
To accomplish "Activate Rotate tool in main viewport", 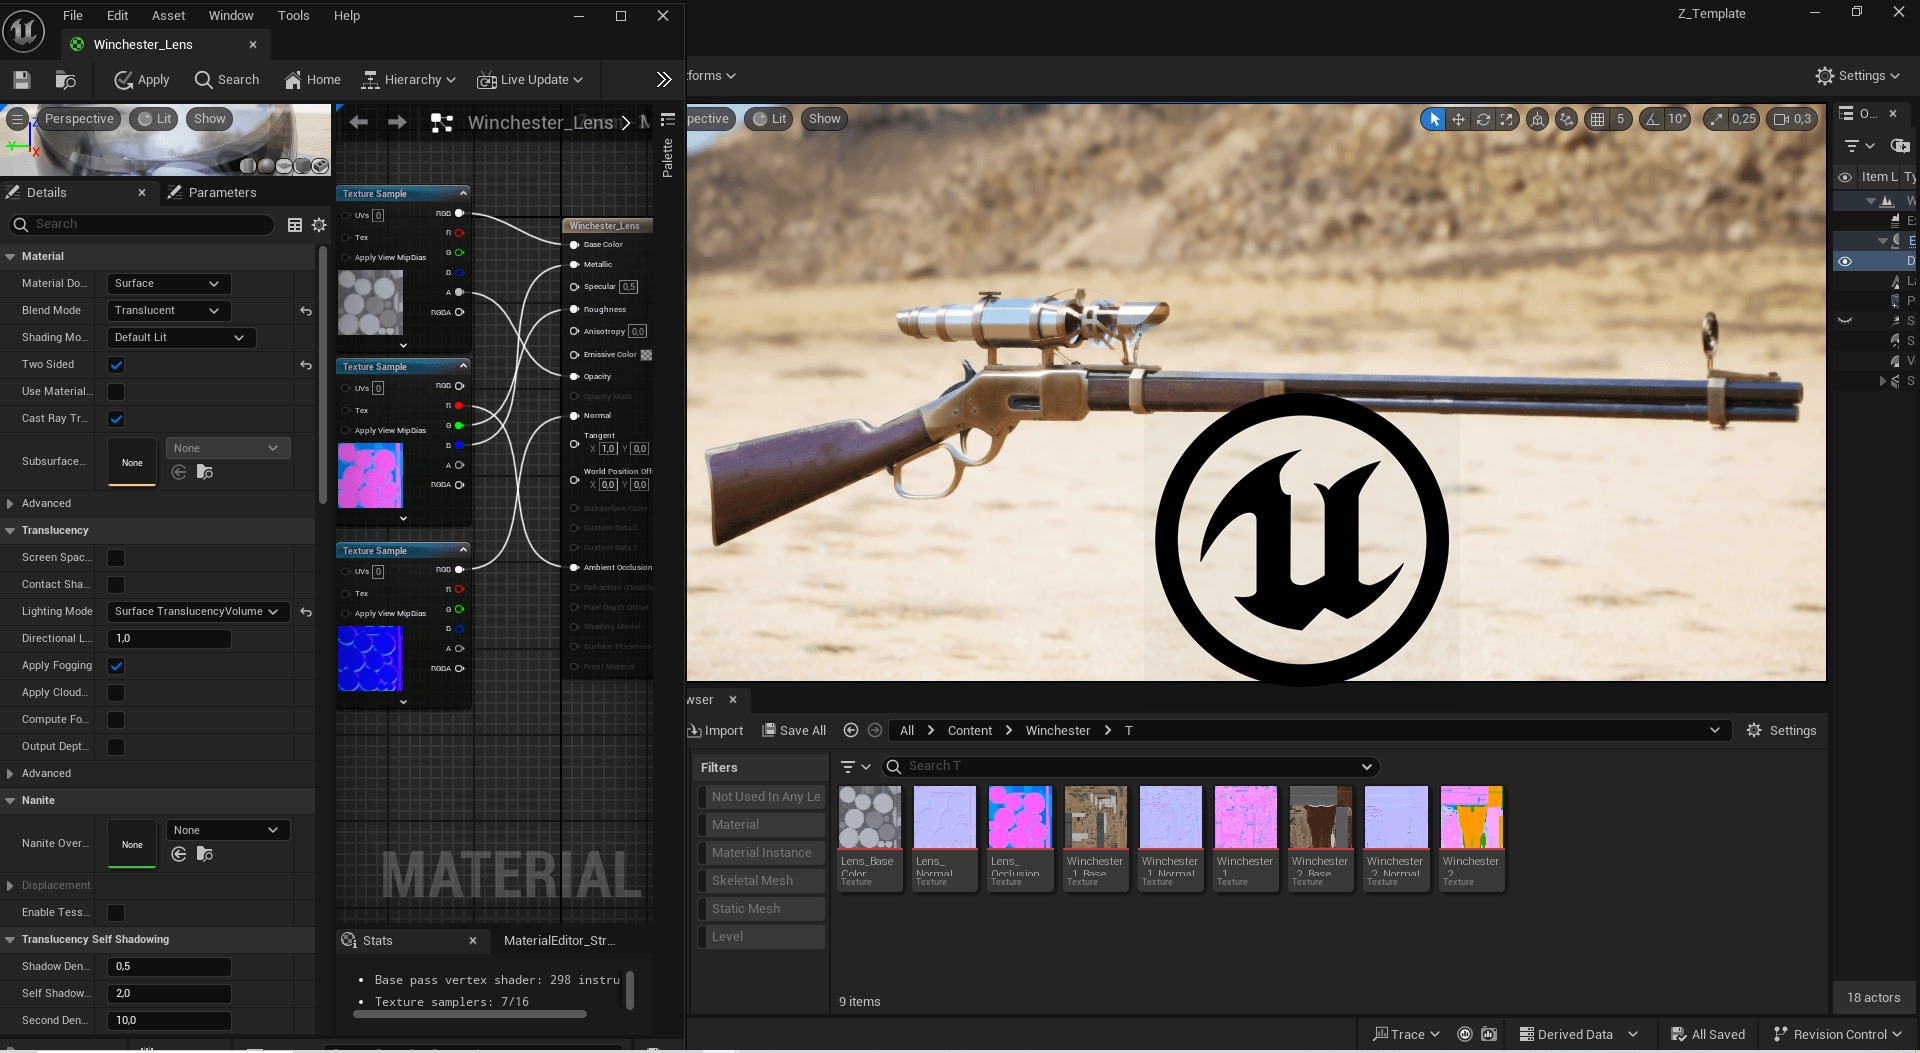I will (1483, 119).
